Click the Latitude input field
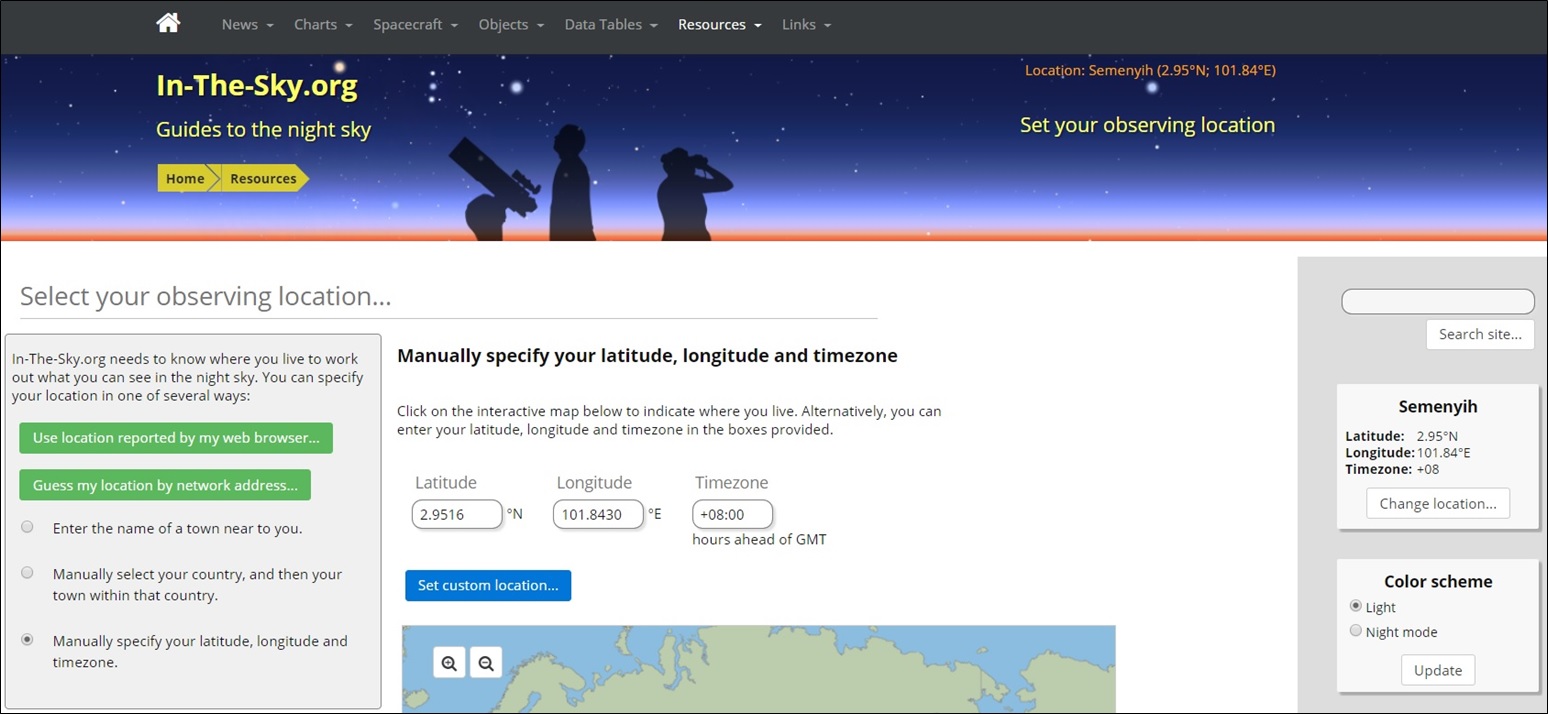 point(457,514)
